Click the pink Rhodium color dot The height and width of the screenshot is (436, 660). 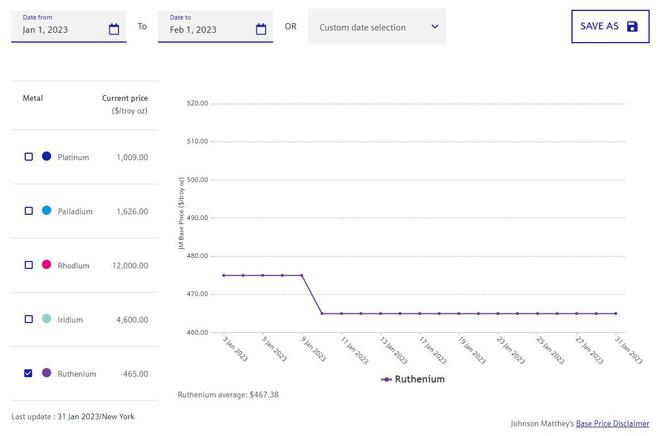pos(46,265)
